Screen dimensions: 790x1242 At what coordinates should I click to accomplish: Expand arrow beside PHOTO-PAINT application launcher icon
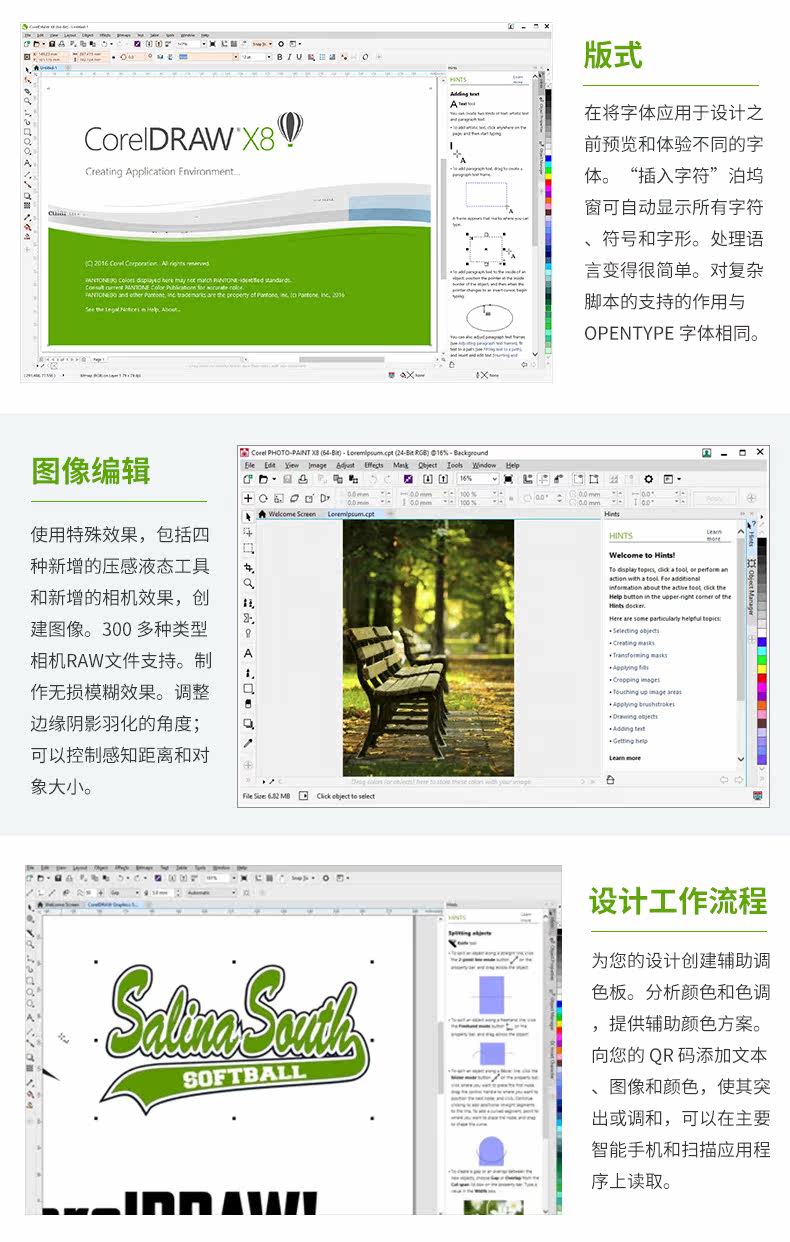[x=680, y=479]
